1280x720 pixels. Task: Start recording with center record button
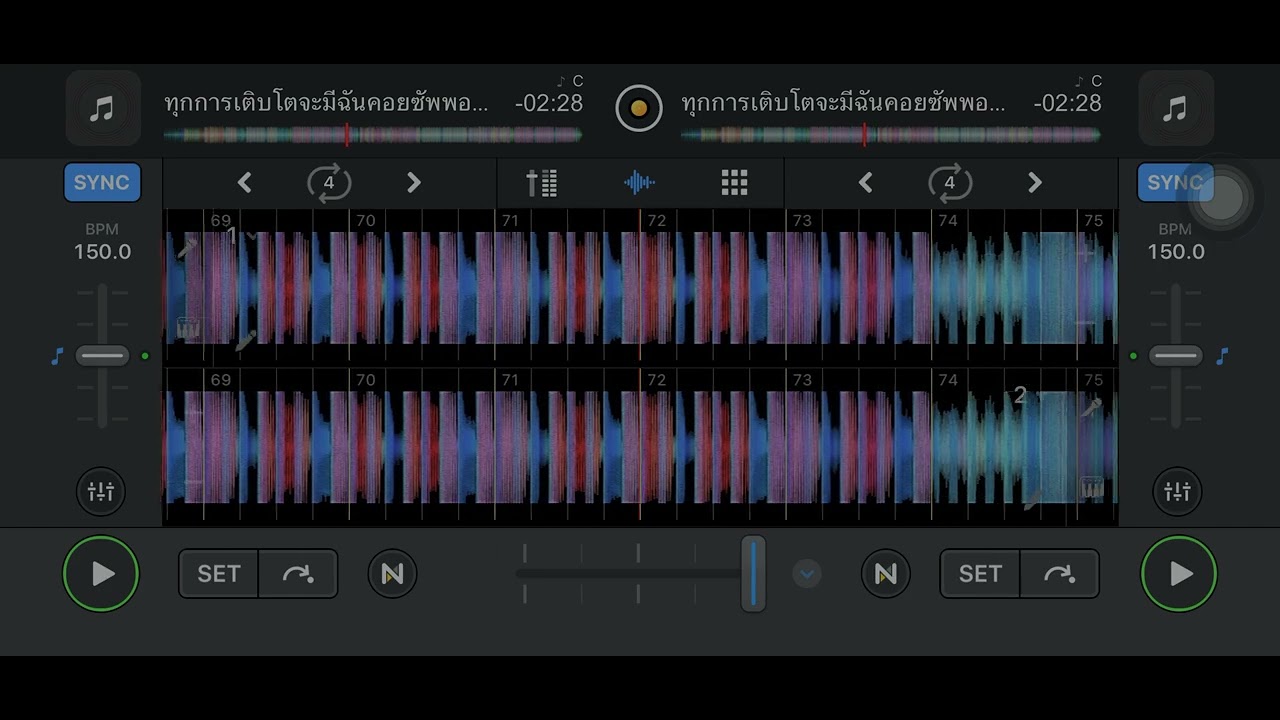(639, 108)
